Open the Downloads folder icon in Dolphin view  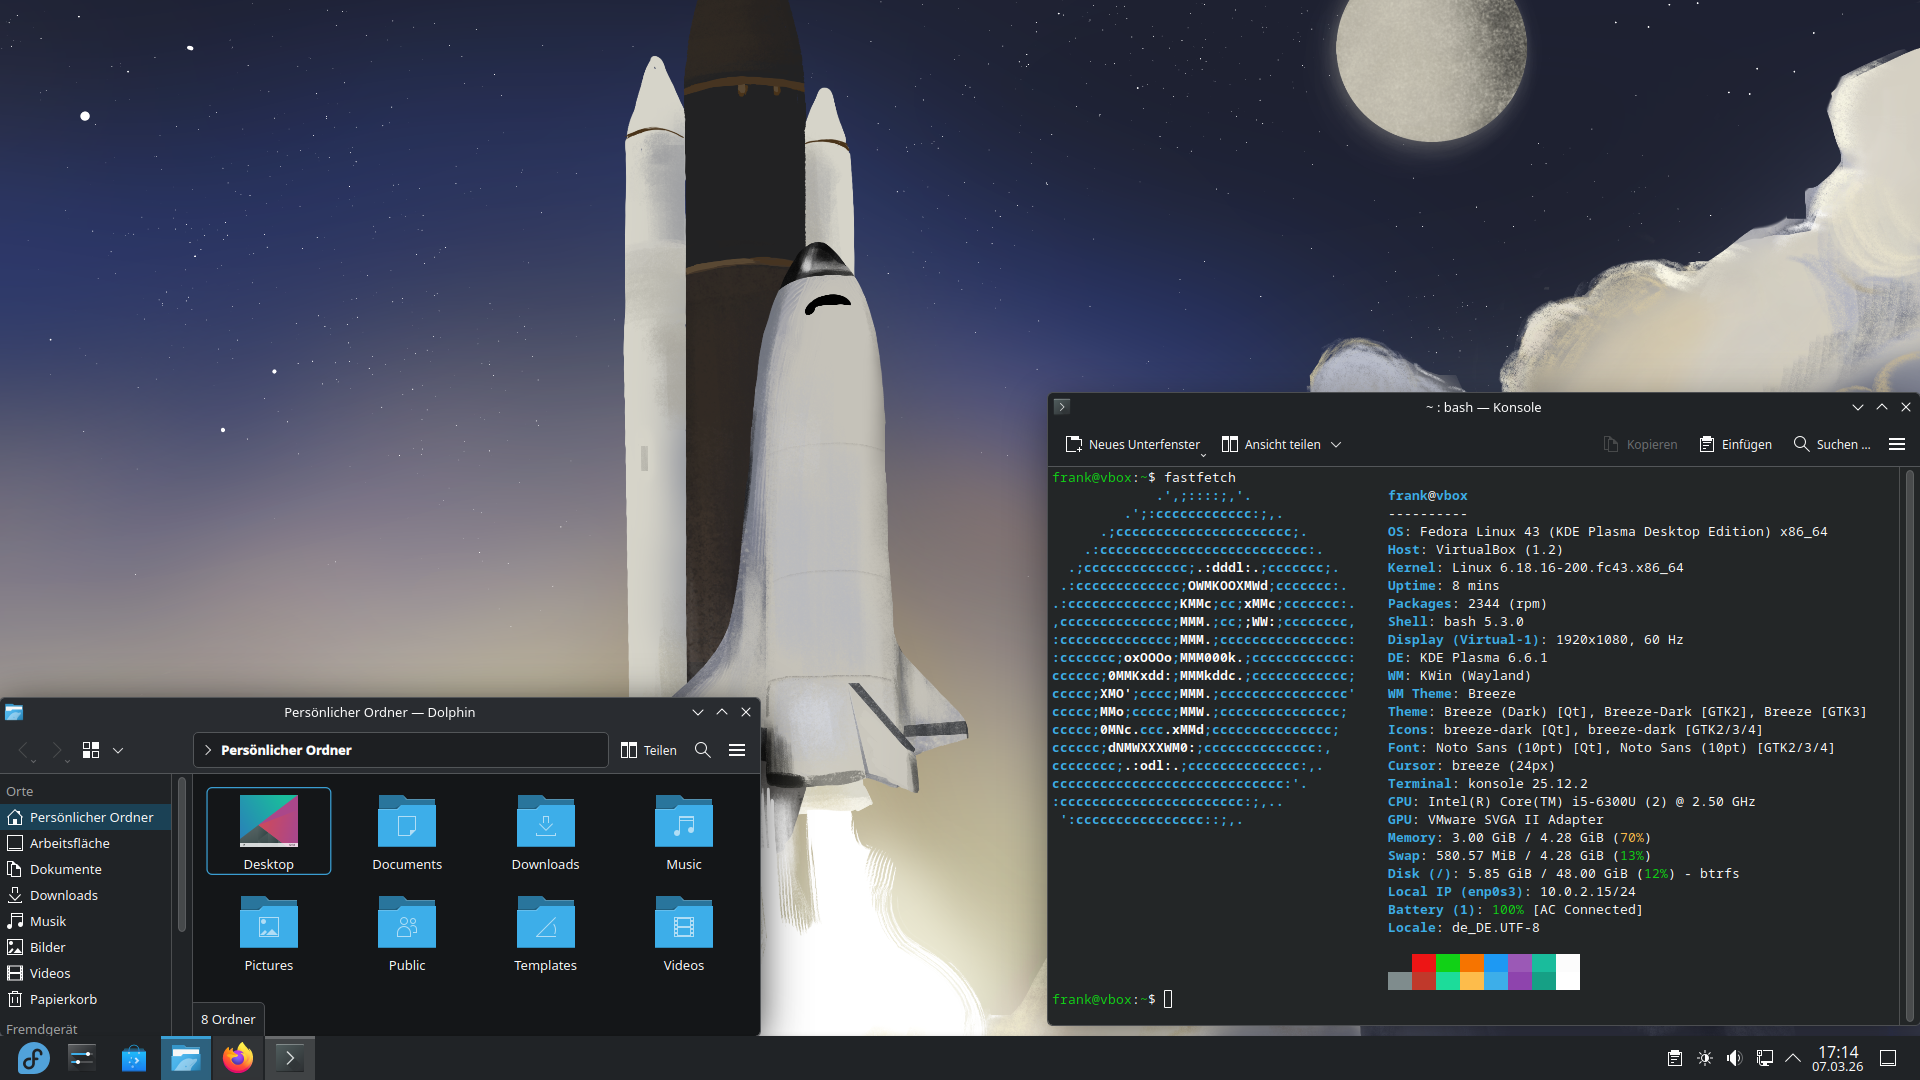point(545,831)
